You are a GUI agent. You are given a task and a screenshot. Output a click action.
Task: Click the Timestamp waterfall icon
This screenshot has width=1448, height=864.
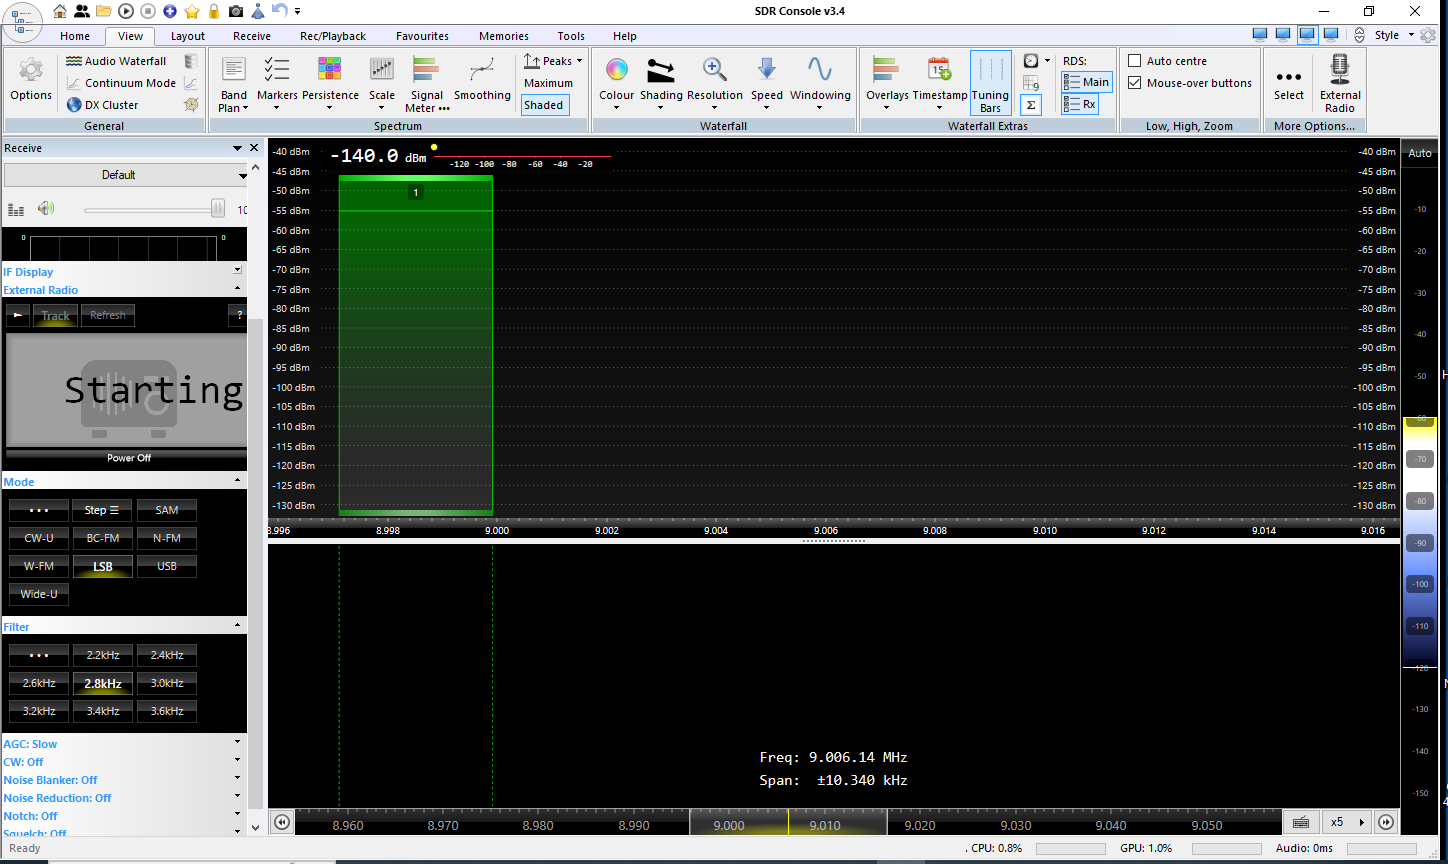click(939, 70)
